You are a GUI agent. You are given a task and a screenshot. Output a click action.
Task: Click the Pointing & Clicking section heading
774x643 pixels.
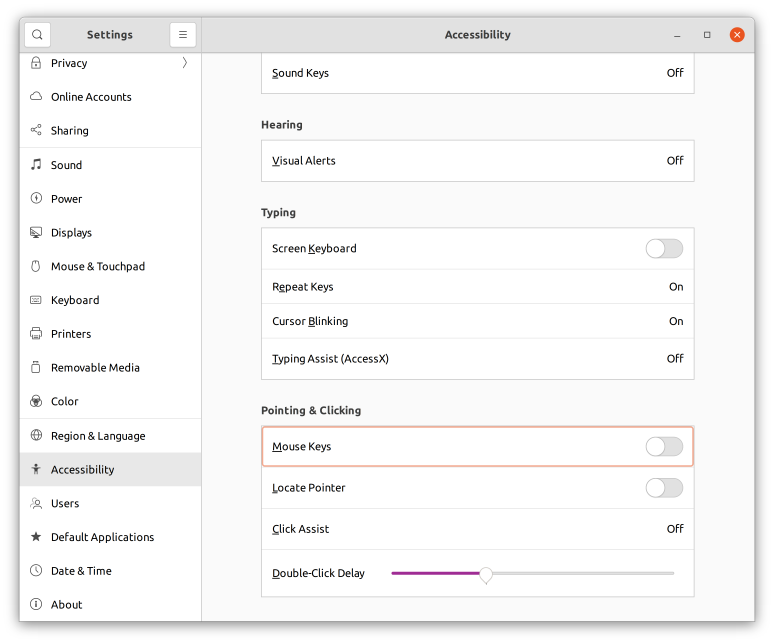[311, 411]
